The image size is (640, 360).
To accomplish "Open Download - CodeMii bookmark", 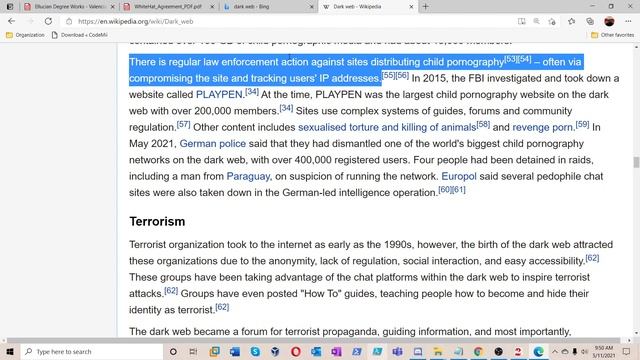I will coord(80,35).
